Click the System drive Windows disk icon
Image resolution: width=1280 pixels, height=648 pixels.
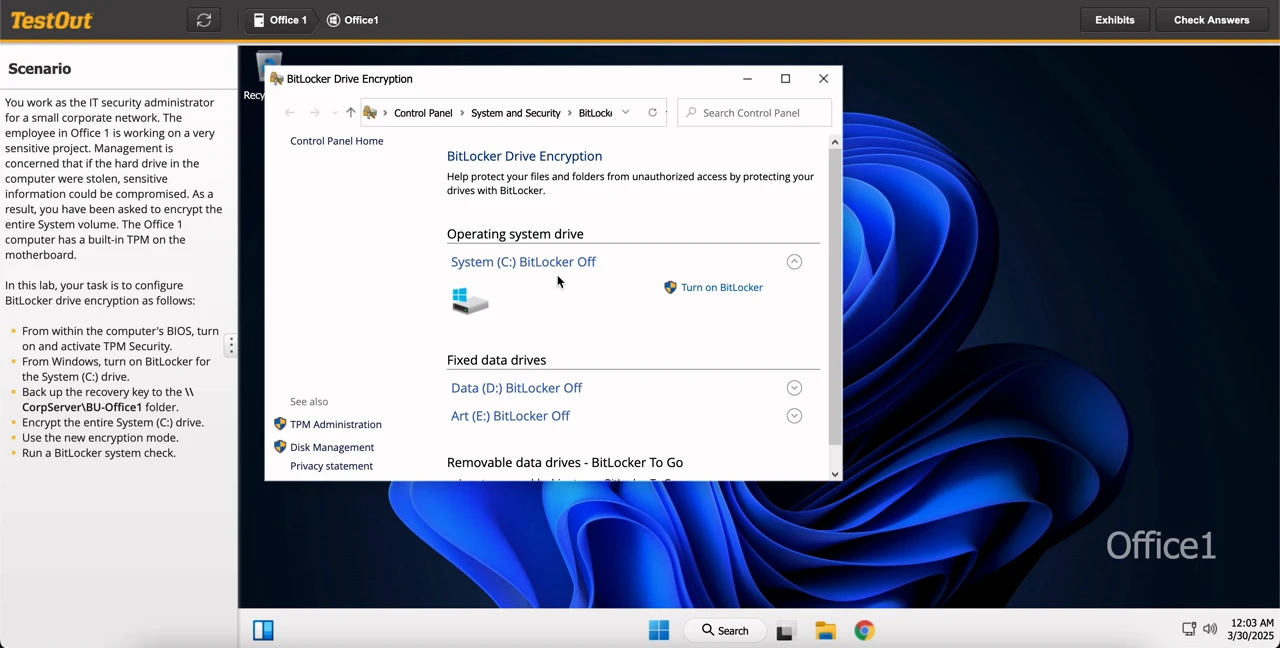(x=470, y=300)
